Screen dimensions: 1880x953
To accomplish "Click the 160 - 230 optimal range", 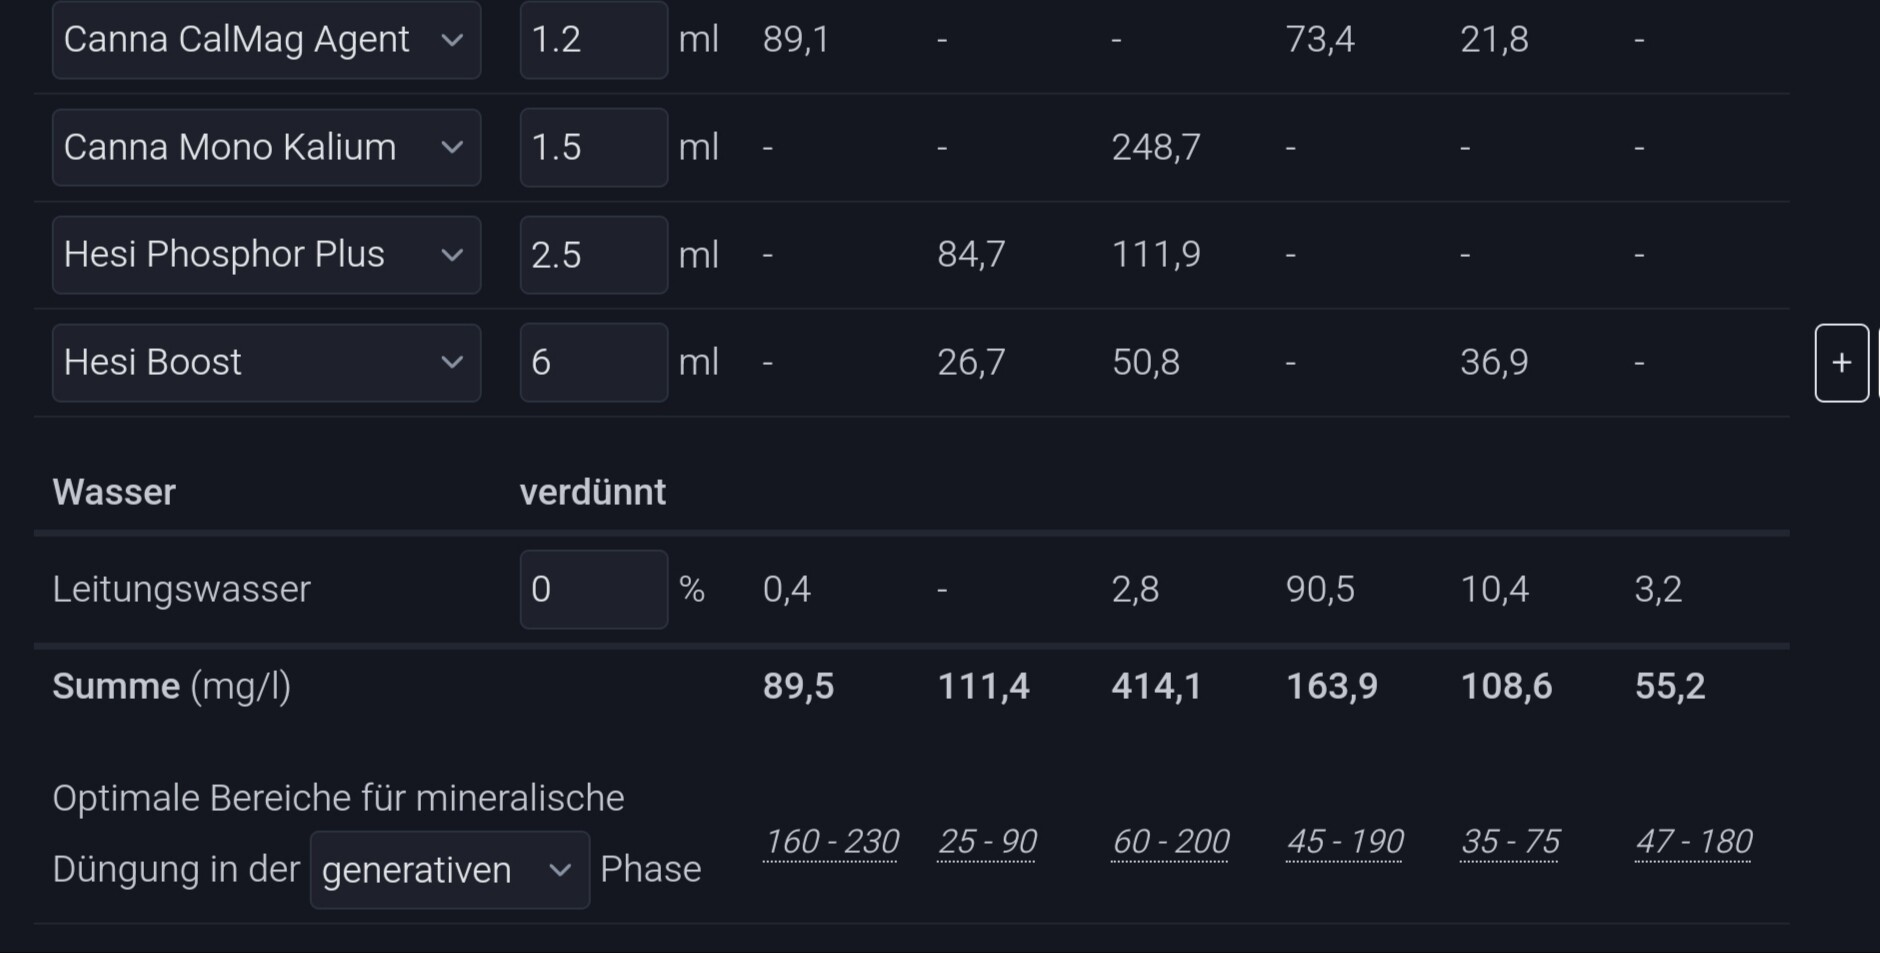I will (830, 842).
